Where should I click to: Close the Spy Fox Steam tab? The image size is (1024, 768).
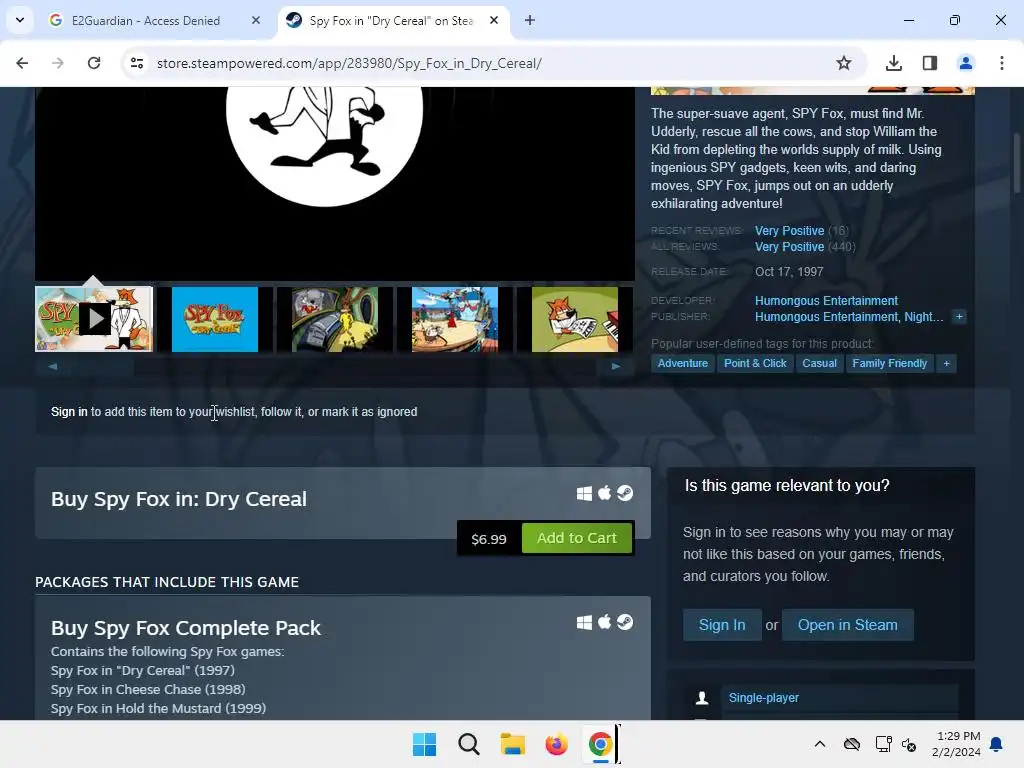point(494,20)
